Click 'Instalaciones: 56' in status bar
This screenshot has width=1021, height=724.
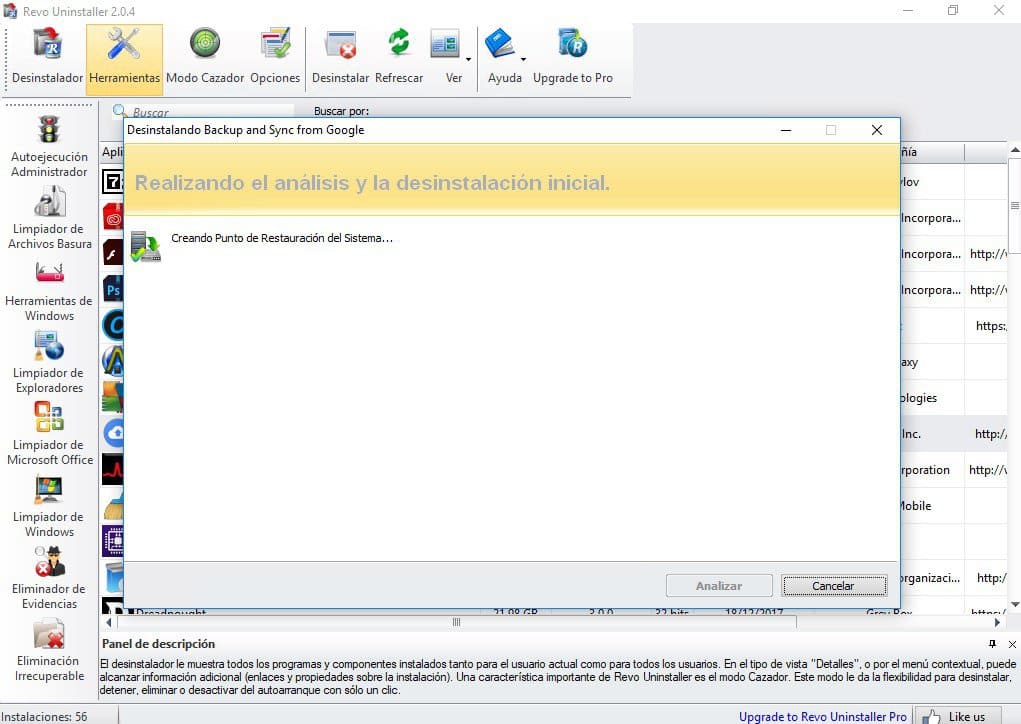(44, 717)
